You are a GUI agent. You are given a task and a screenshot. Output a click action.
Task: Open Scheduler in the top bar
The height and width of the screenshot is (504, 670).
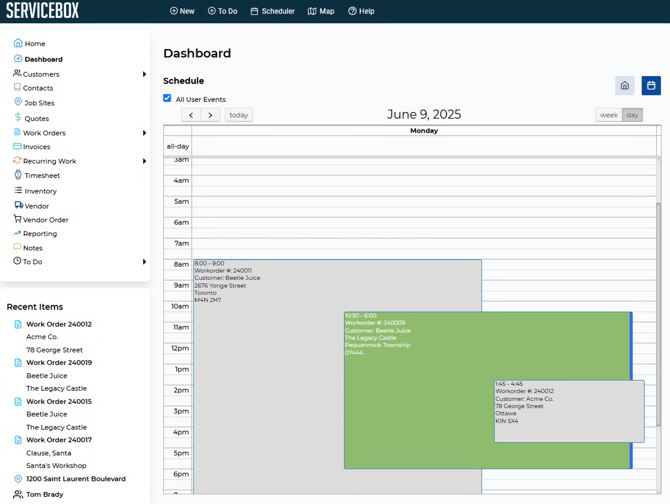click(x=273, y=11)
